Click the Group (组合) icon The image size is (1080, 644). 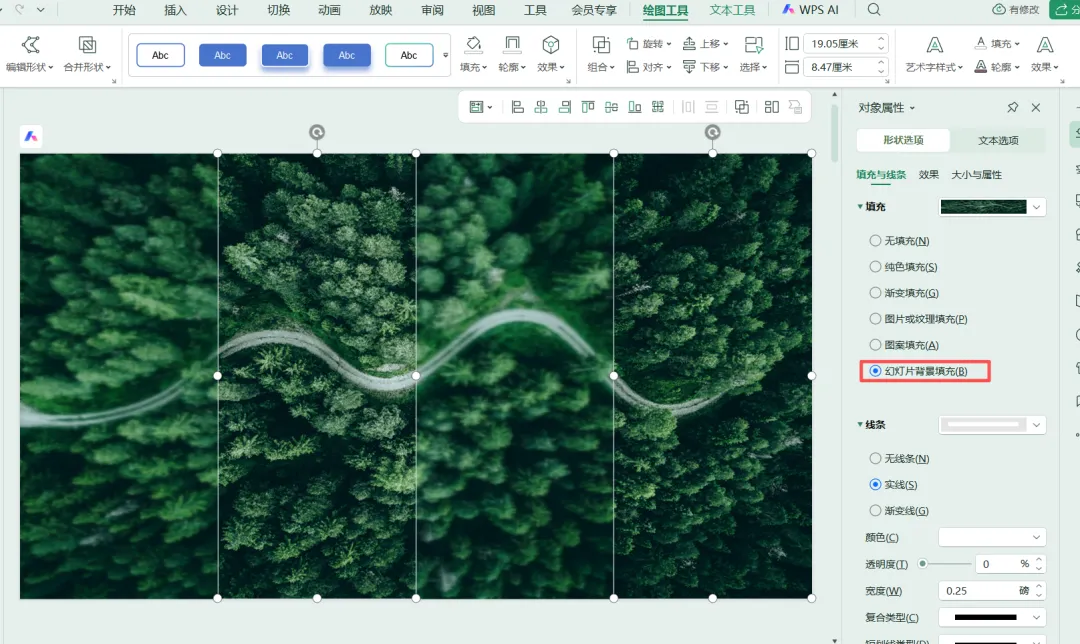[601, 45]
